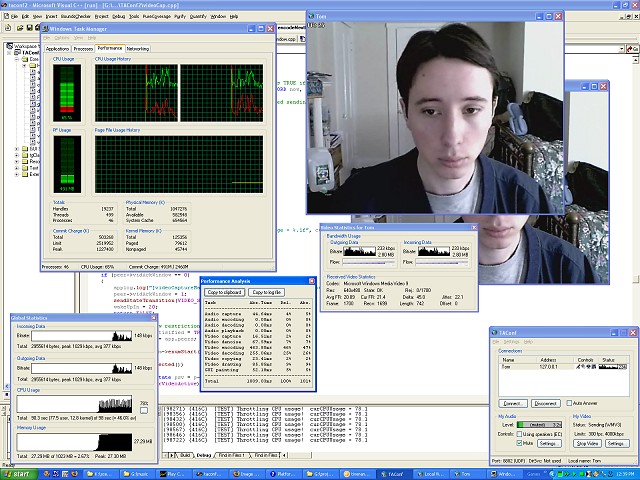Click the TAConf window title icon
This screenshot has height=480, width=640.
coord(495,333)
